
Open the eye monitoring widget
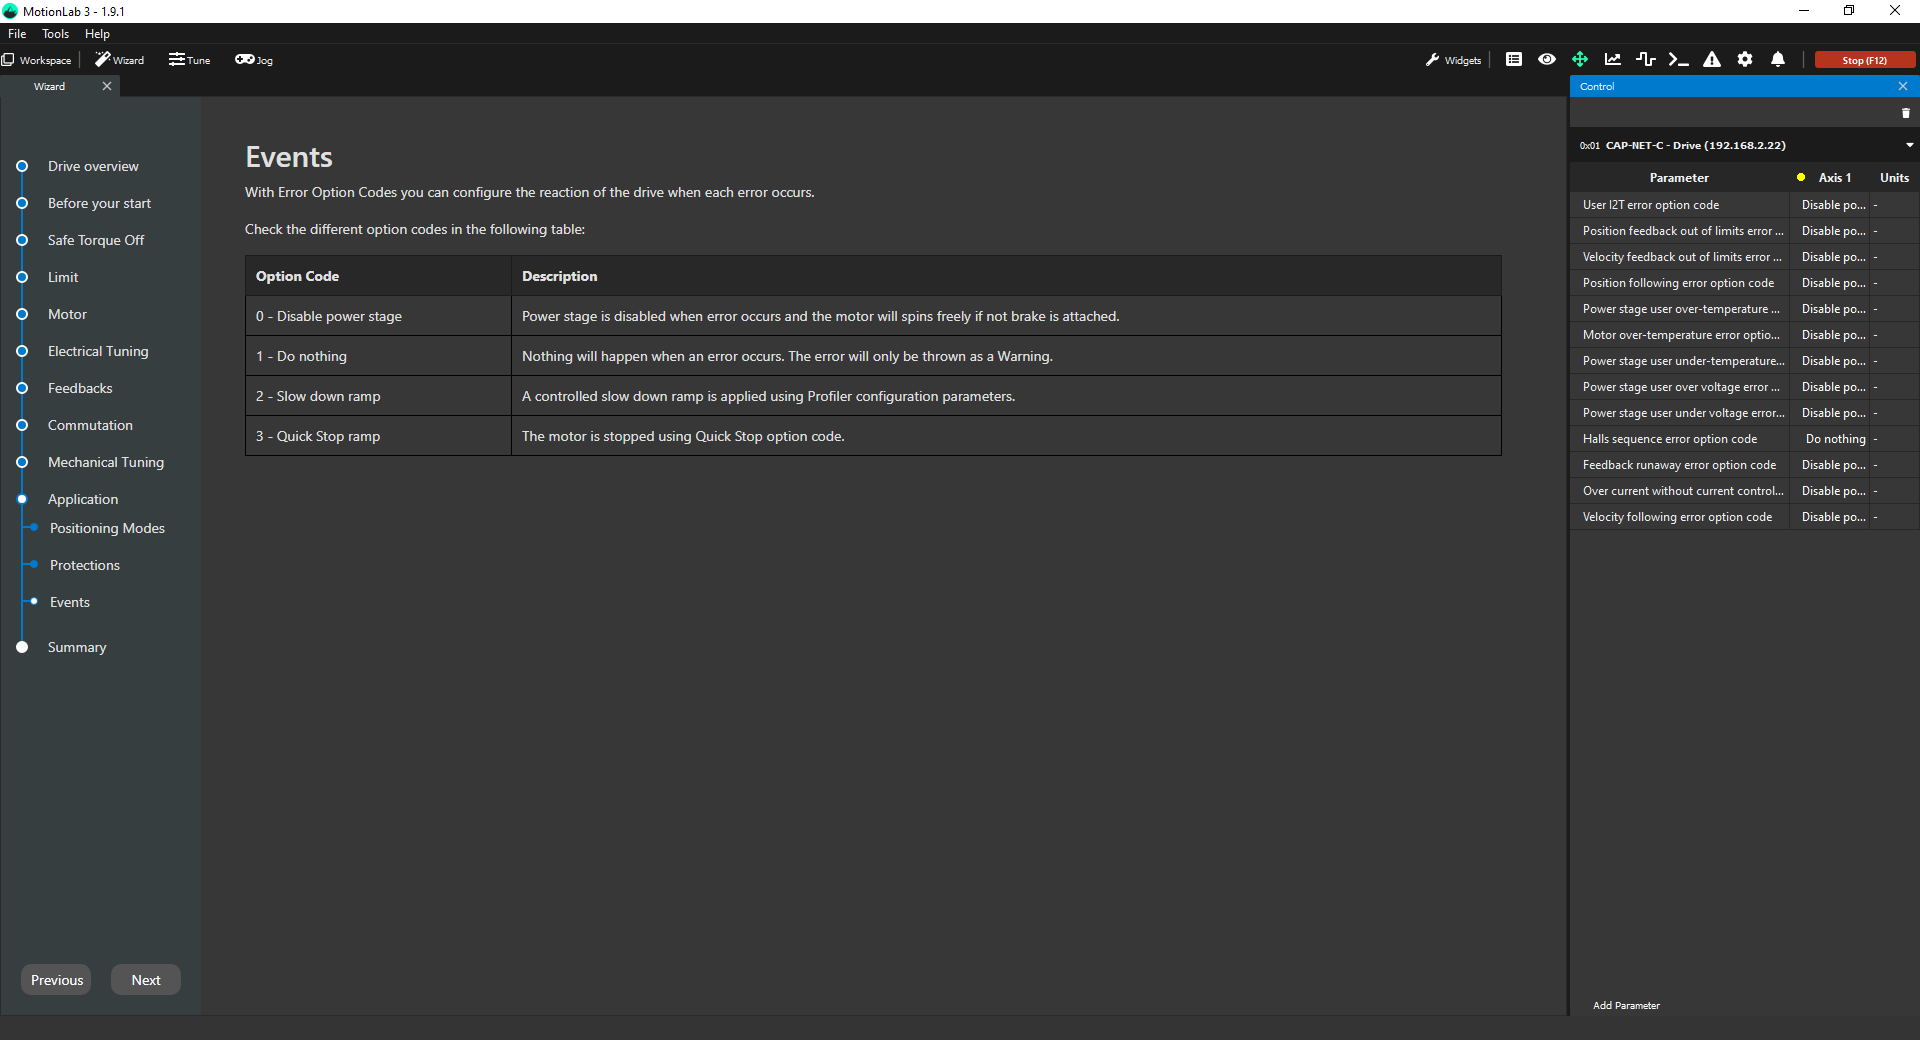pos(1547,60)
